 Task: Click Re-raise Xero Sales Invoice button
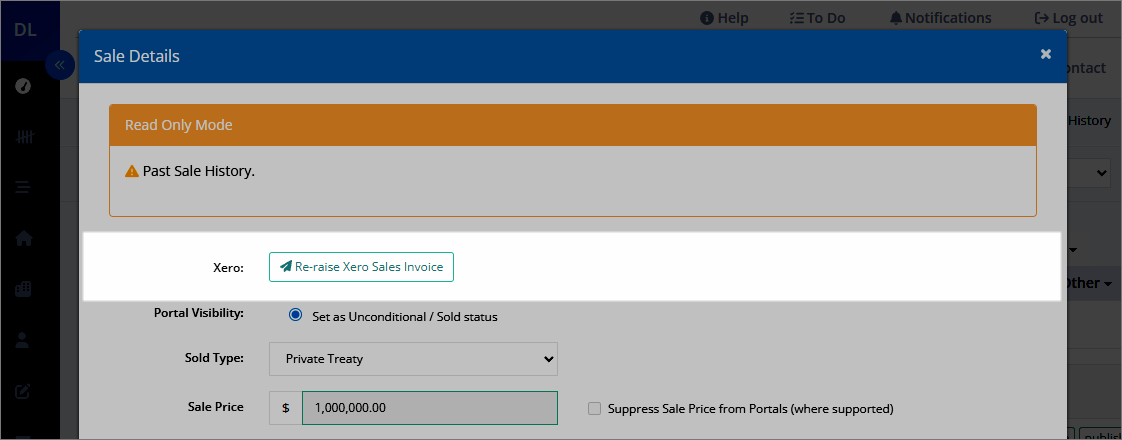pyautogui.click(x=361, y=267)
